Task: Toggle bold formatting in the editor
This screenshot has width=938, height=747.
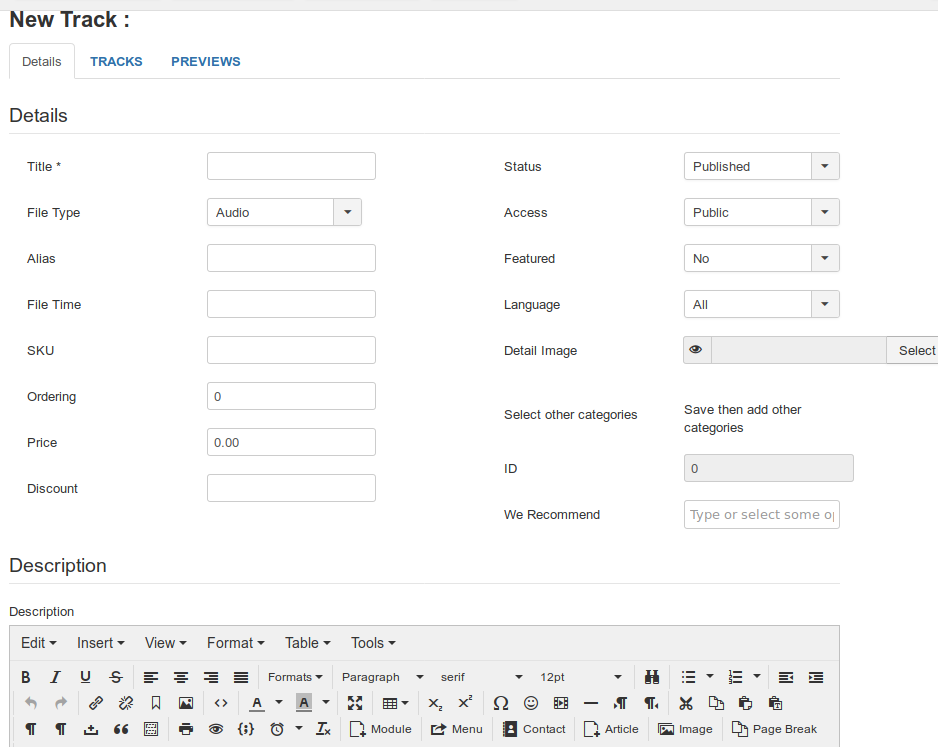Action: 25,677
